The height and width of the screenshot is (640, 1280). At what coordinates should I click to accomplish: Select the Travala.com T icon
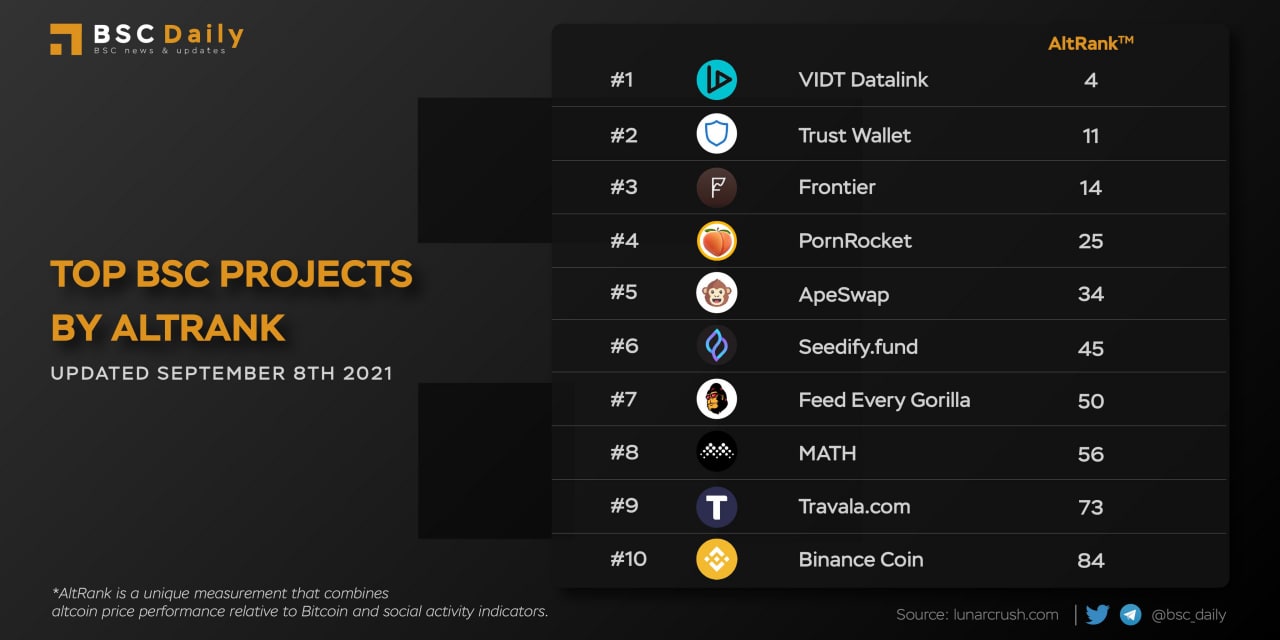pyautogui.click(x=716, y=507)
